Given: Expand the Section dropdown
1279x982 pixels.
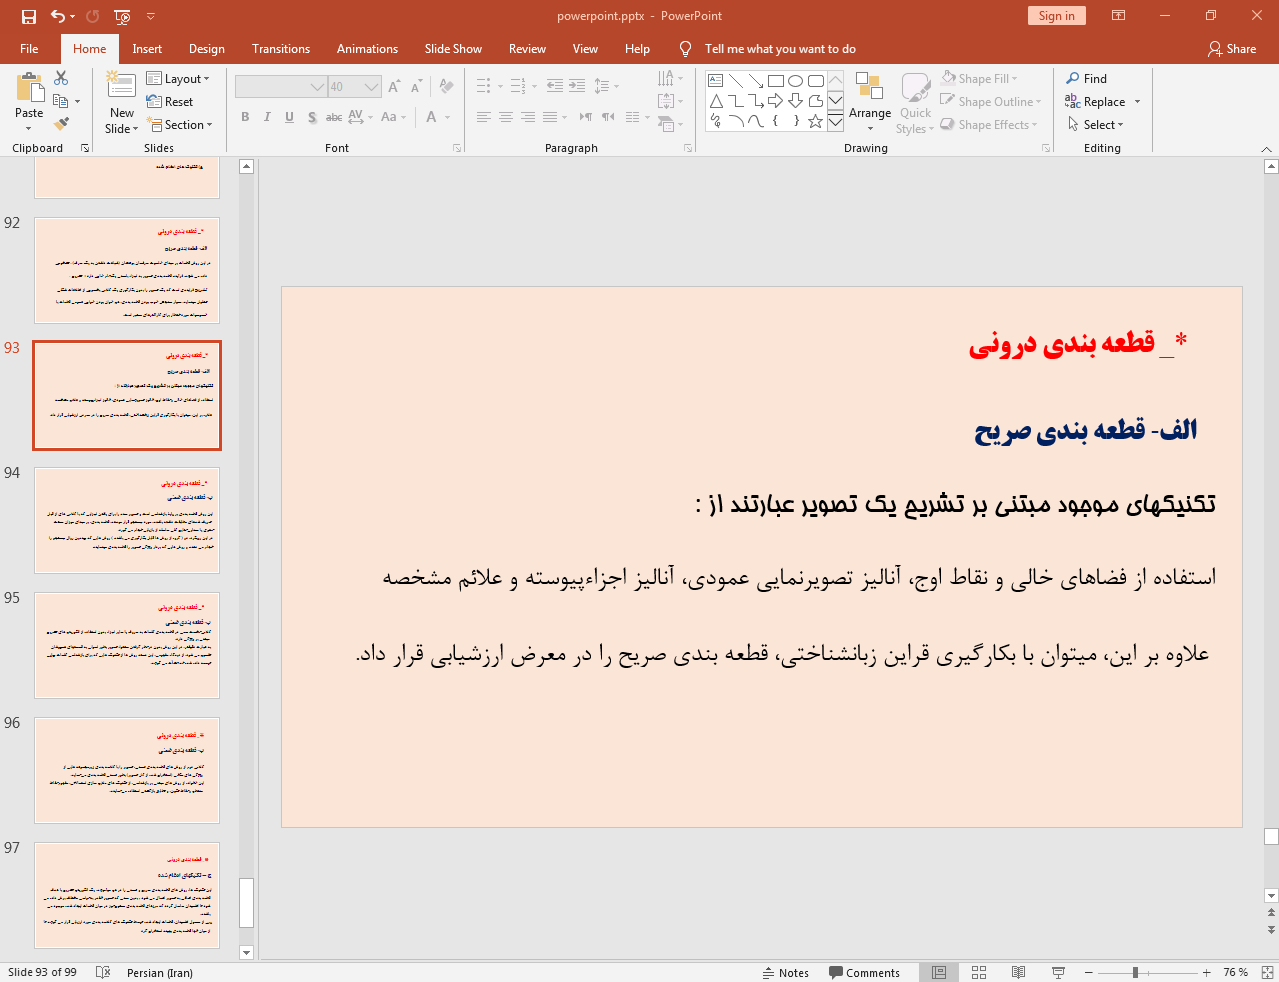Looking at the screenshot, I should tap(180, 125).
